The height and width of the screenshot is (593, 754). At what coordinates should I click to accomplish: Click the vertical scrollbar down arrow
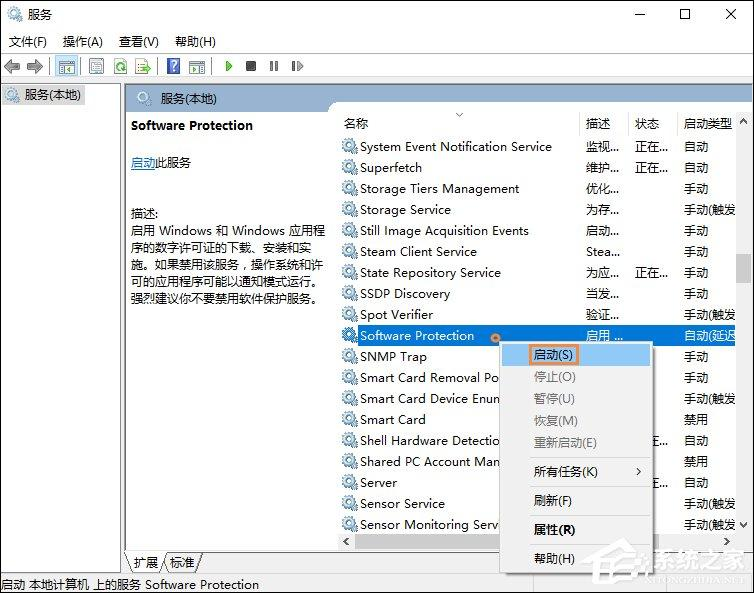click(743, 525)
